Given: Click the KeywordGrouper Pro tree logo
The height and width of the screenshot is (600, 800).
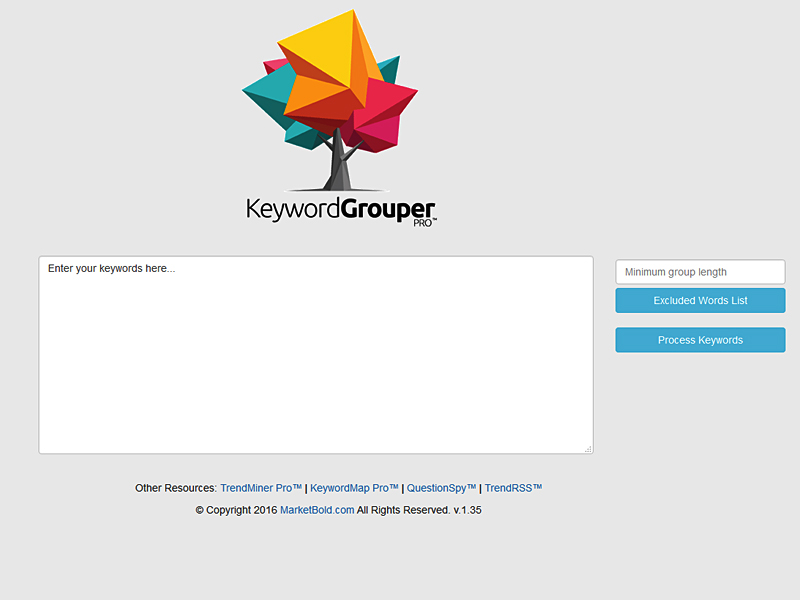Looking at the screenshot, I should (338, 118).
